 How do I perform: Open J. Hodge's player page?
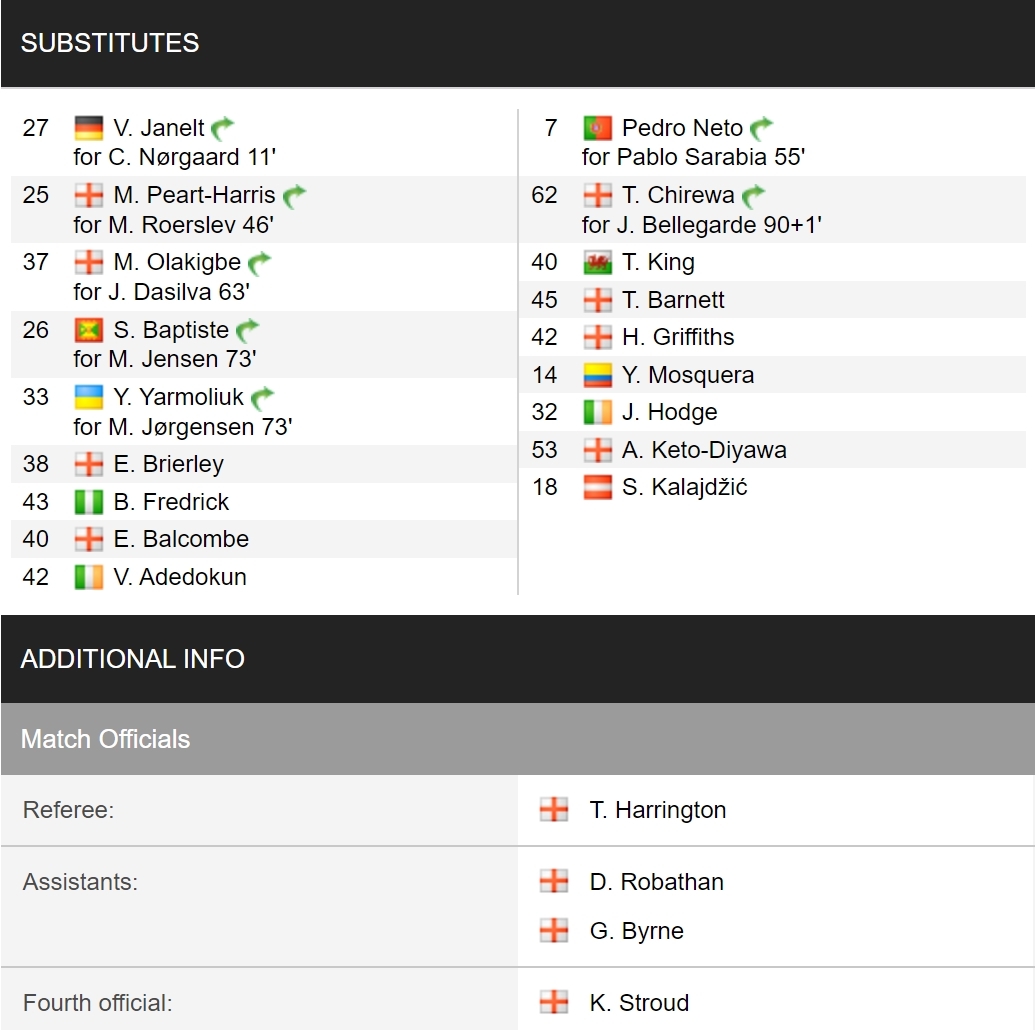[669, 412]
